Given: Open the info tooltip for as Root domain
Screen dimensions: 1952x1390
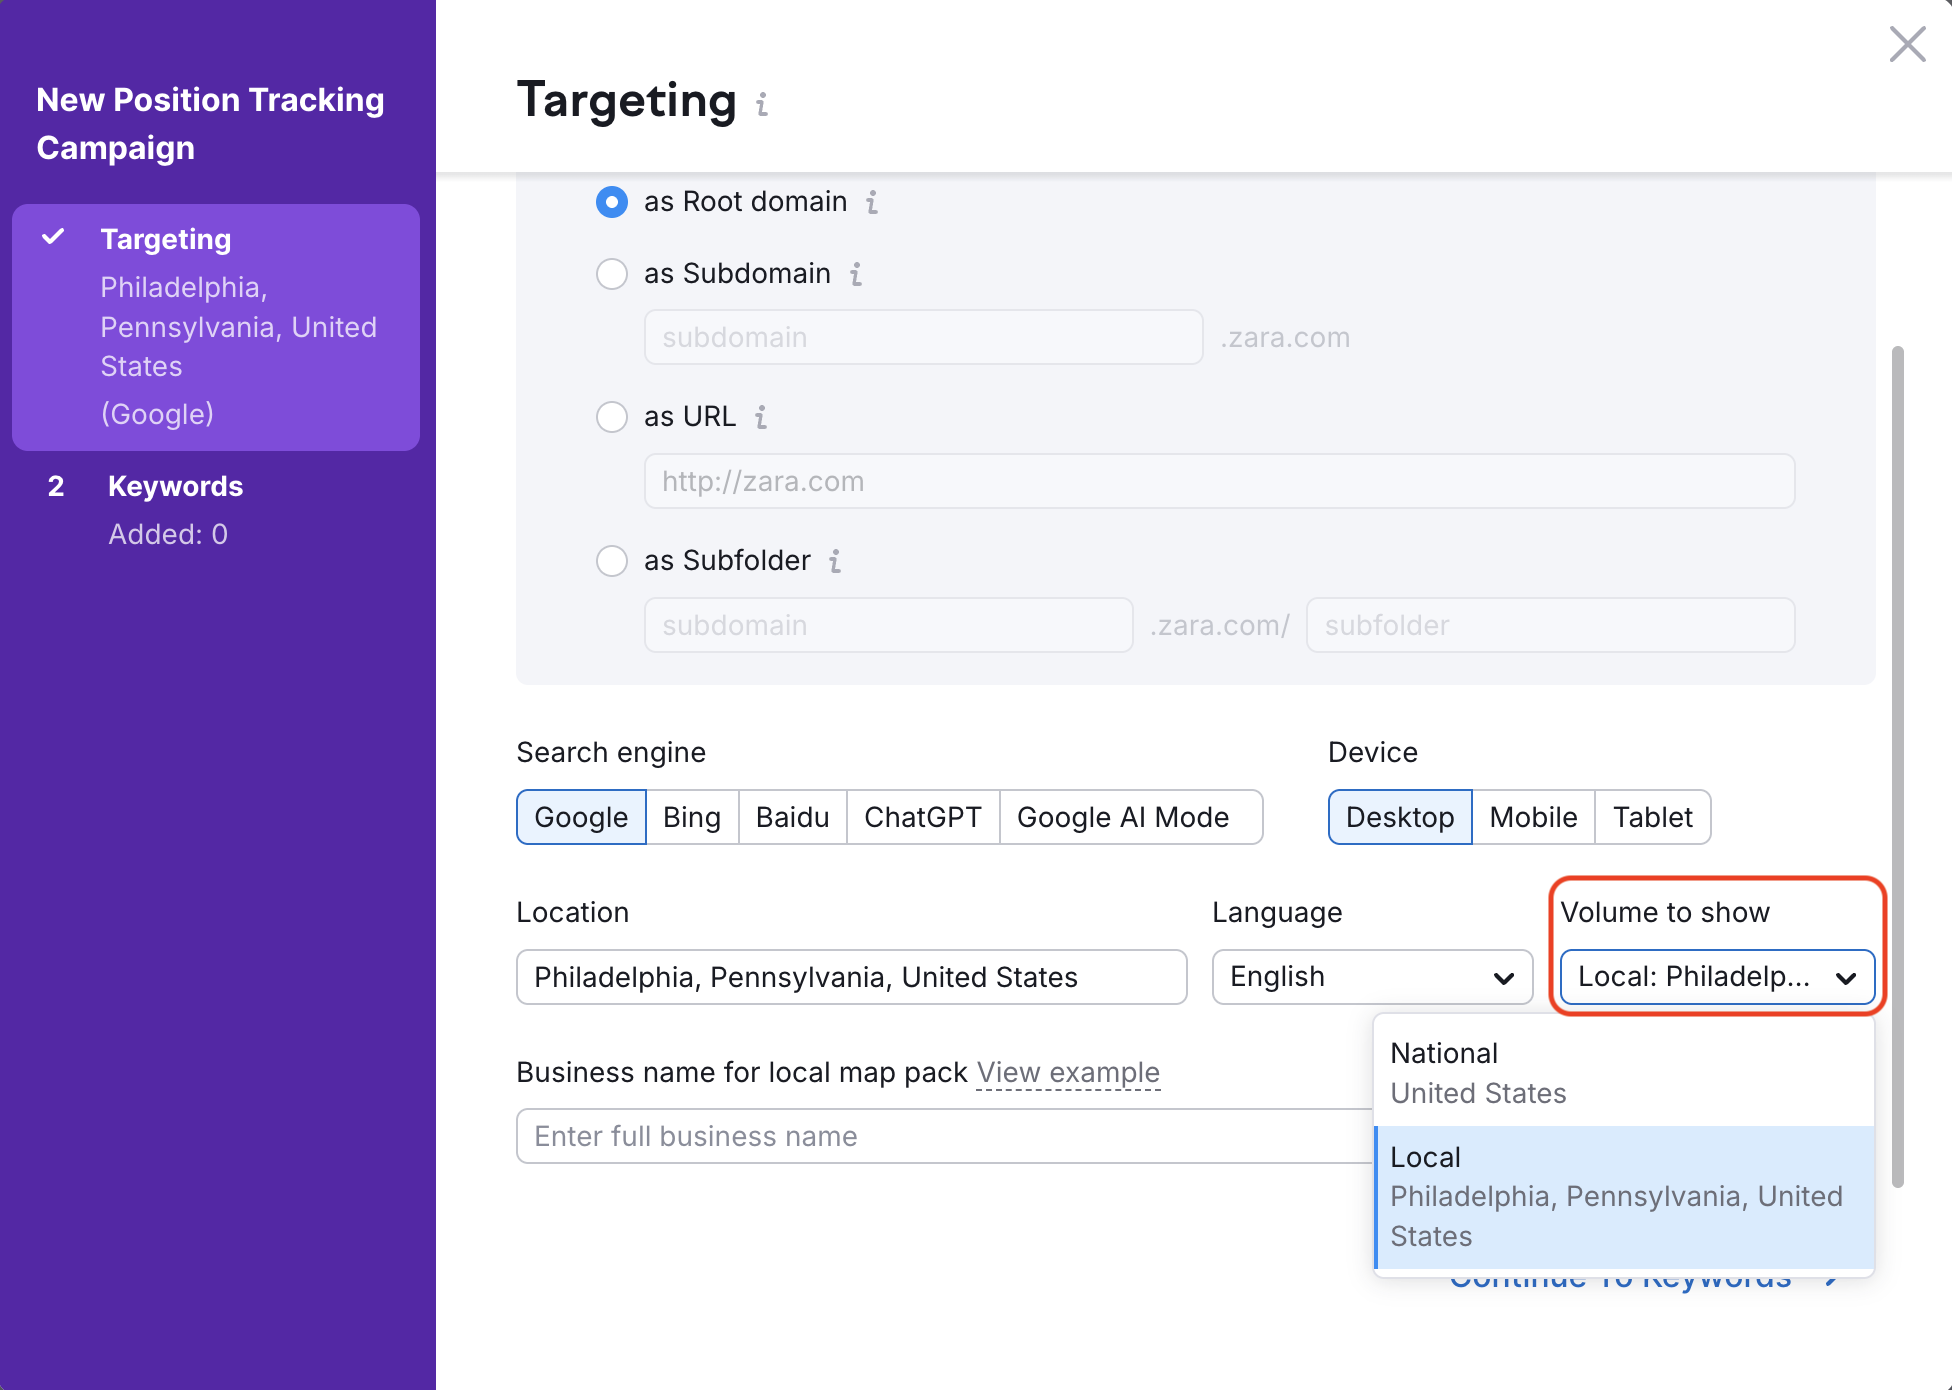Looking at the screenshot, I should [x=872, y=202].
